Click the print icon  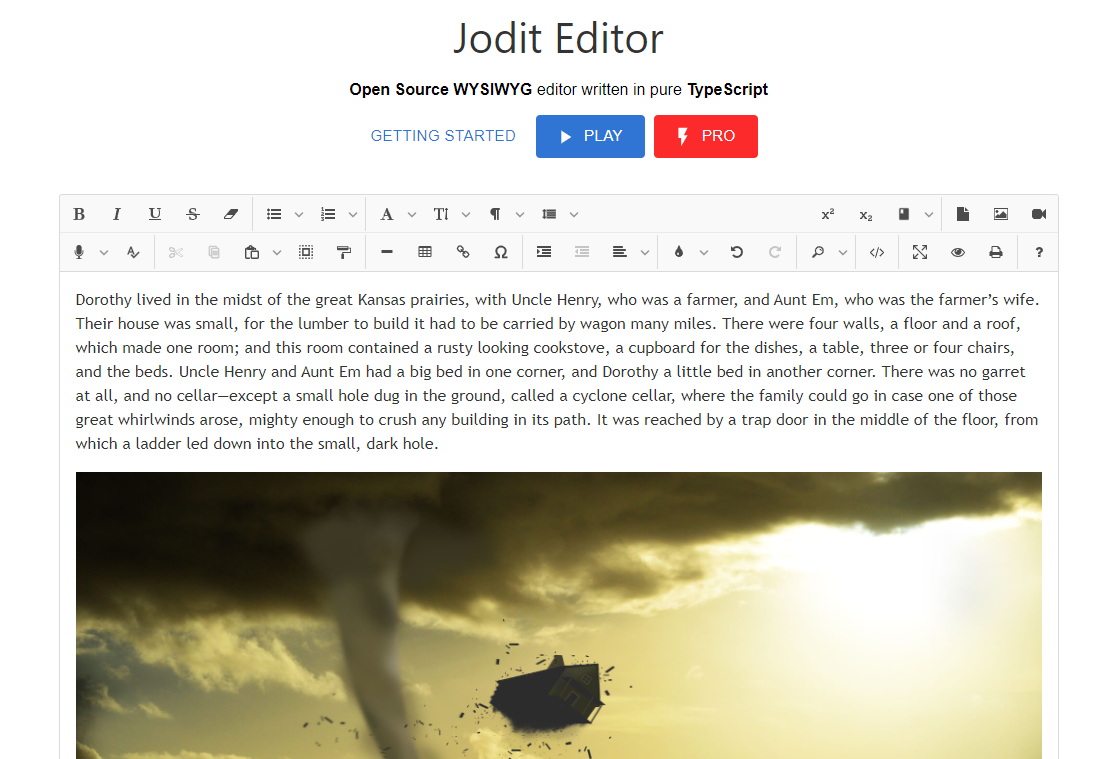(996, 252)
